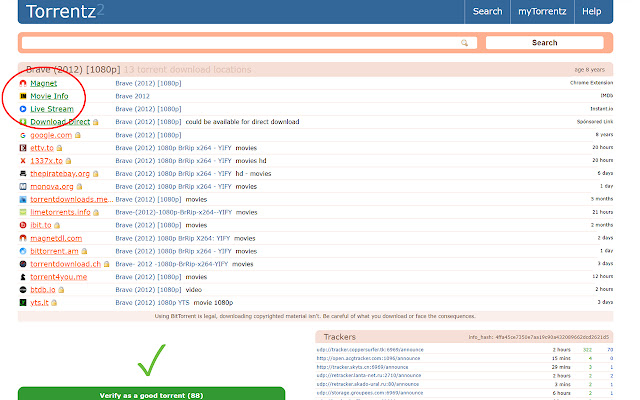Image resolution: width=640 pixels, height=400 pixels.
Task: Click the Brave 2012 title in Movie Info row
Action: click(133, 96)
